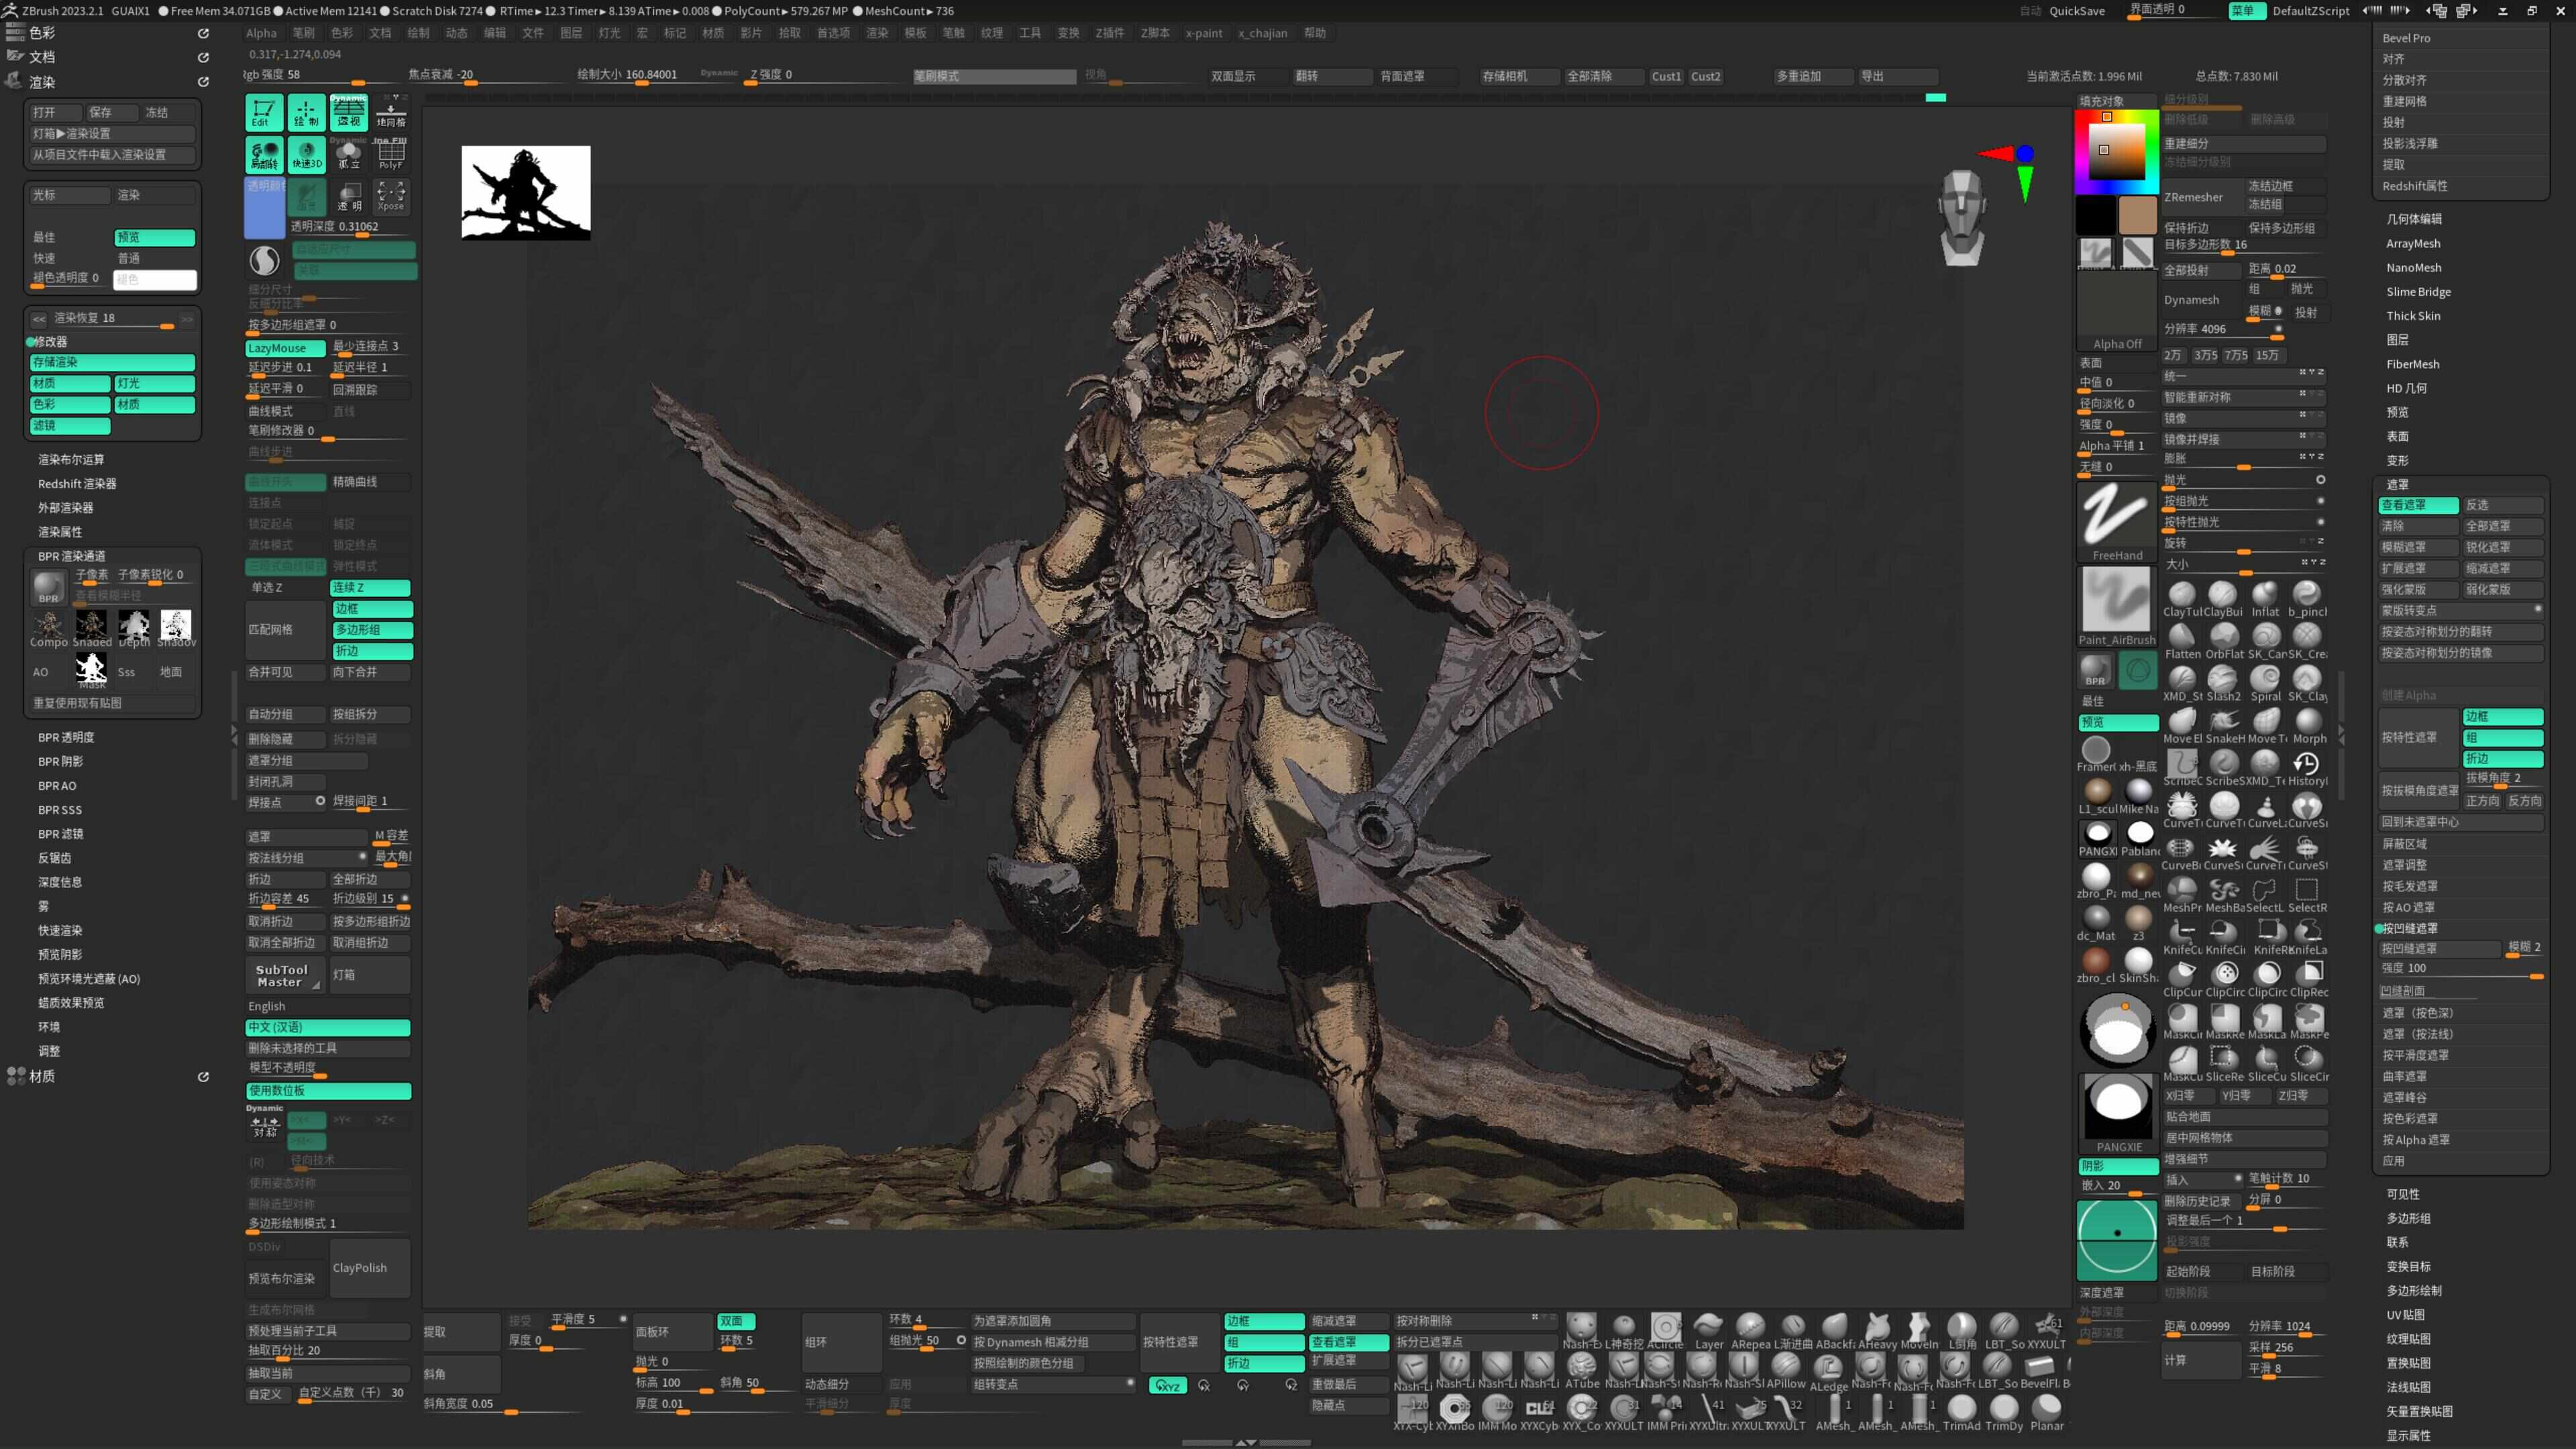Click QuickSave in the title bar
Image resolution: width=2576 pixels, height=1449 pixels.
click(x=2076, y=11)
